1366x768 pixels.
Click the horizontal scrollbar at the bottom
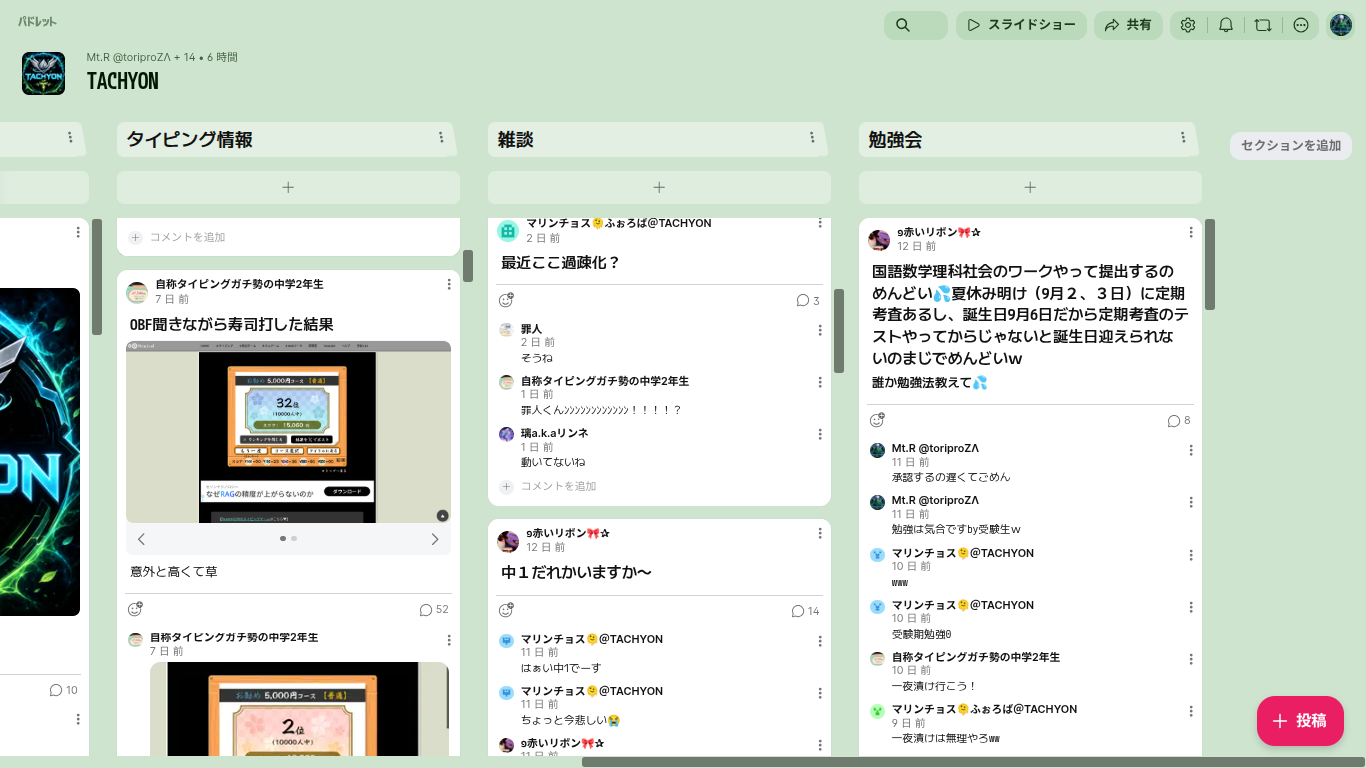point(974,762)
